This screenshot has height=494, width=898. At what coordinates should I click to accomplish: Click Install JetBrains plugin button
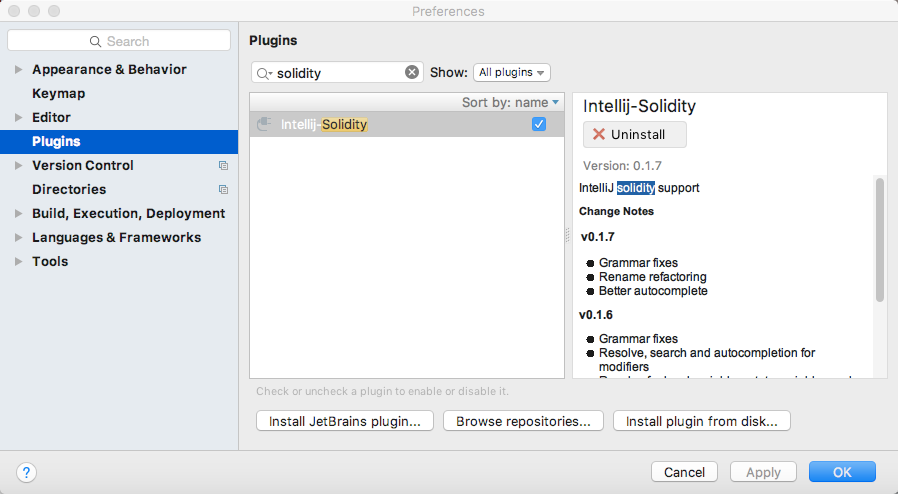tap(345, 421)
